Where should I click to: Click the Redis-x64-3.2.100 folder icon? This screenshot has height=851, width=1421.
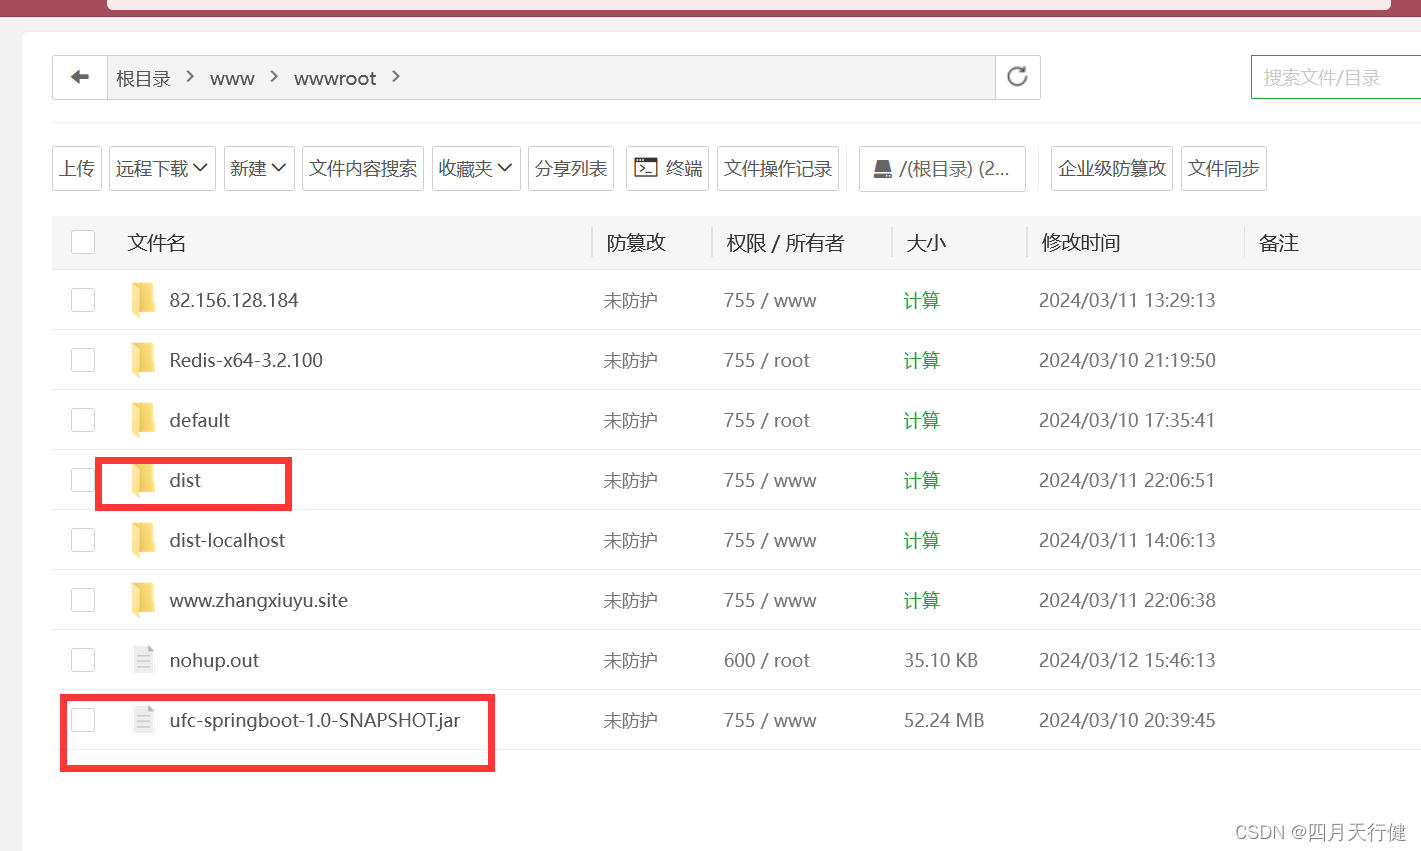[x=143, y=360]
